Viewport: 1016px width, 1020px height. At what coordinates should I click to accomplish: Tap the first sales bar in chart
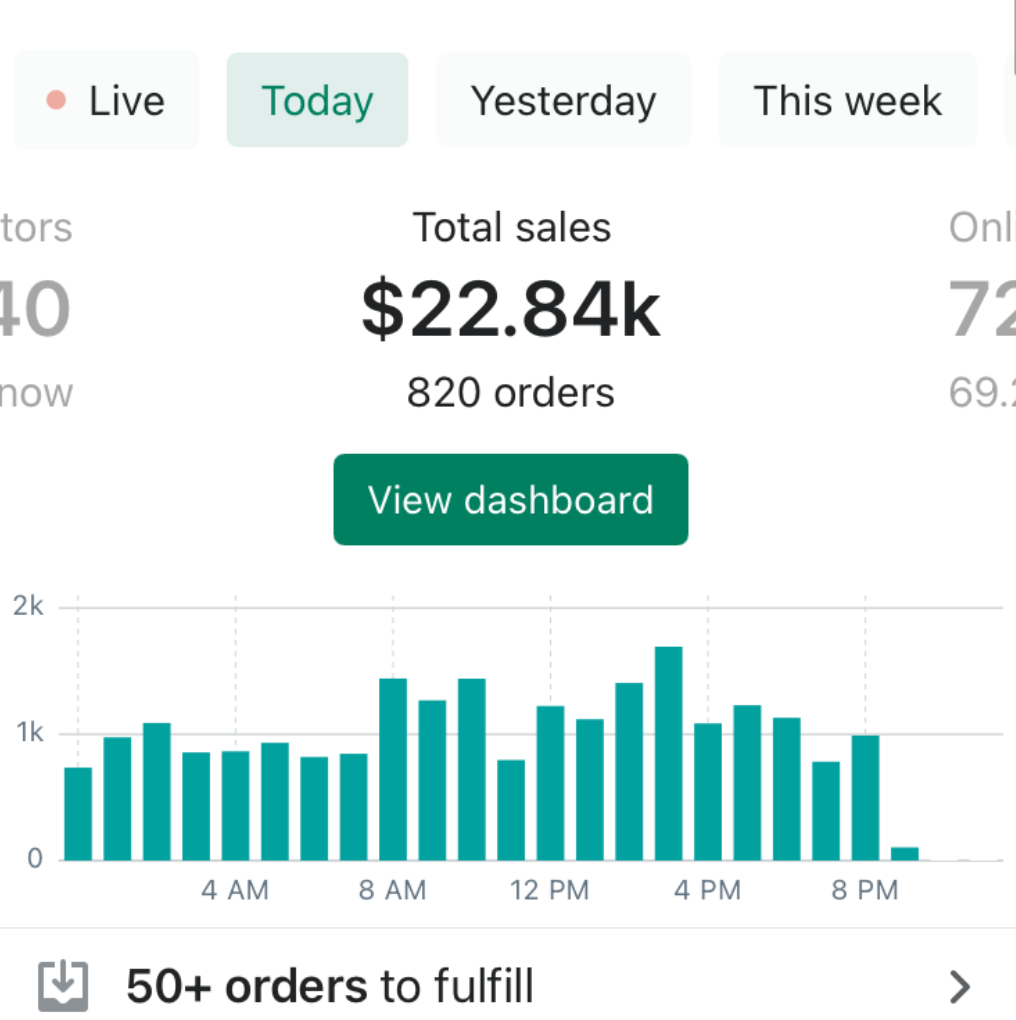[x=78, y=813]
